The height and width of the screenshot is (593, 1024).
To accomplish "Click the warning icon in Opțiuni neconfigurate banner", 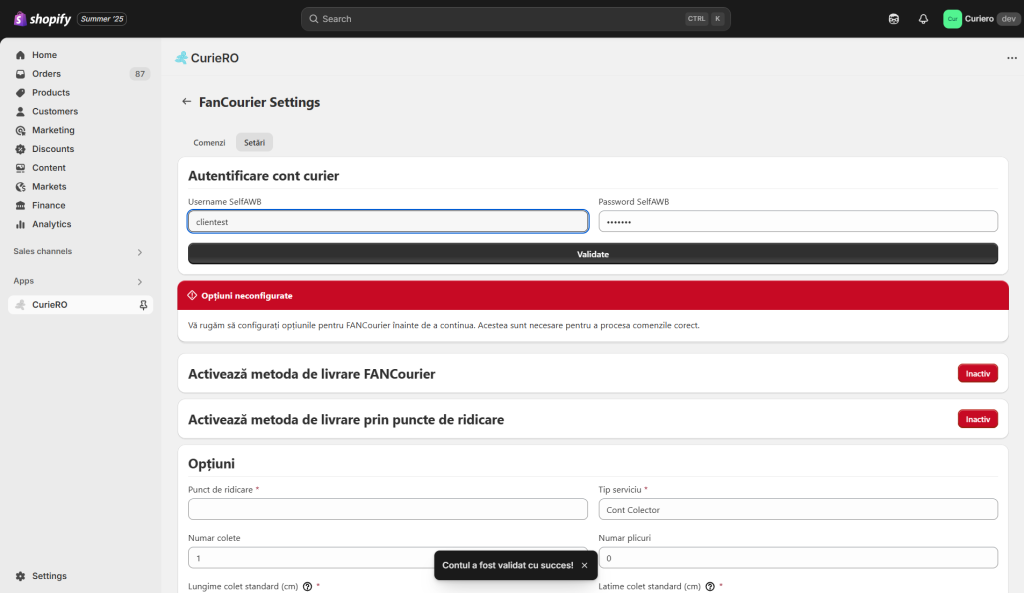I will (192, 295).
